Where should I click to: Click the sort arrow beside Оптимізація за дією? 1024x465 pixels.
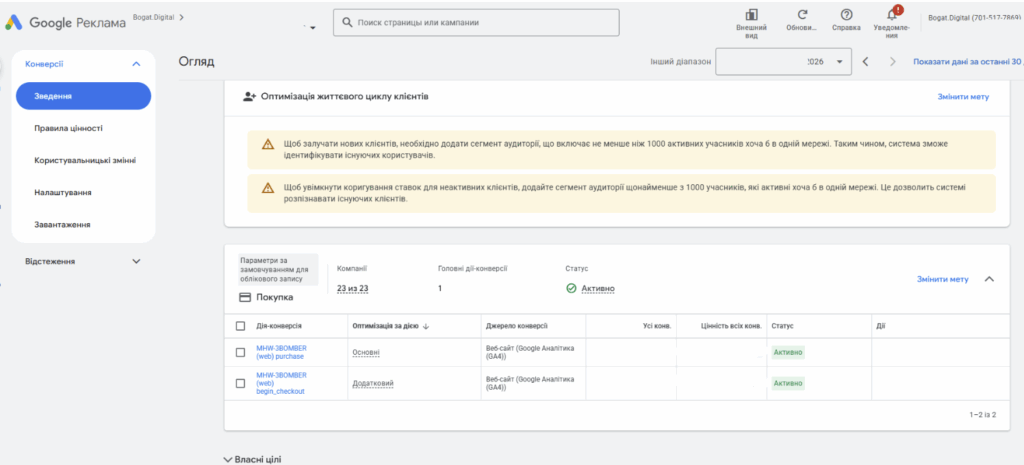(426, 326)
